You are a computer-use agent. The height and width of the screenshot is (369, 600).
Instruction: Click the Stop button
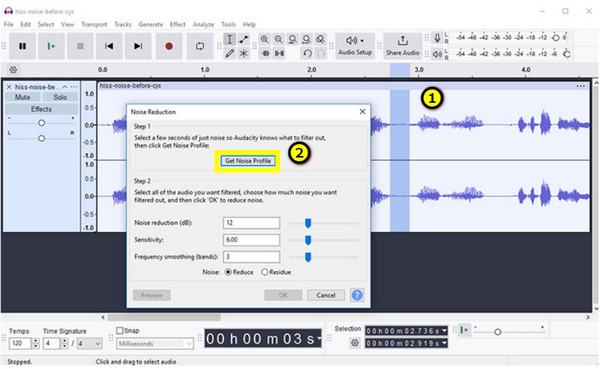click(80, 46)
